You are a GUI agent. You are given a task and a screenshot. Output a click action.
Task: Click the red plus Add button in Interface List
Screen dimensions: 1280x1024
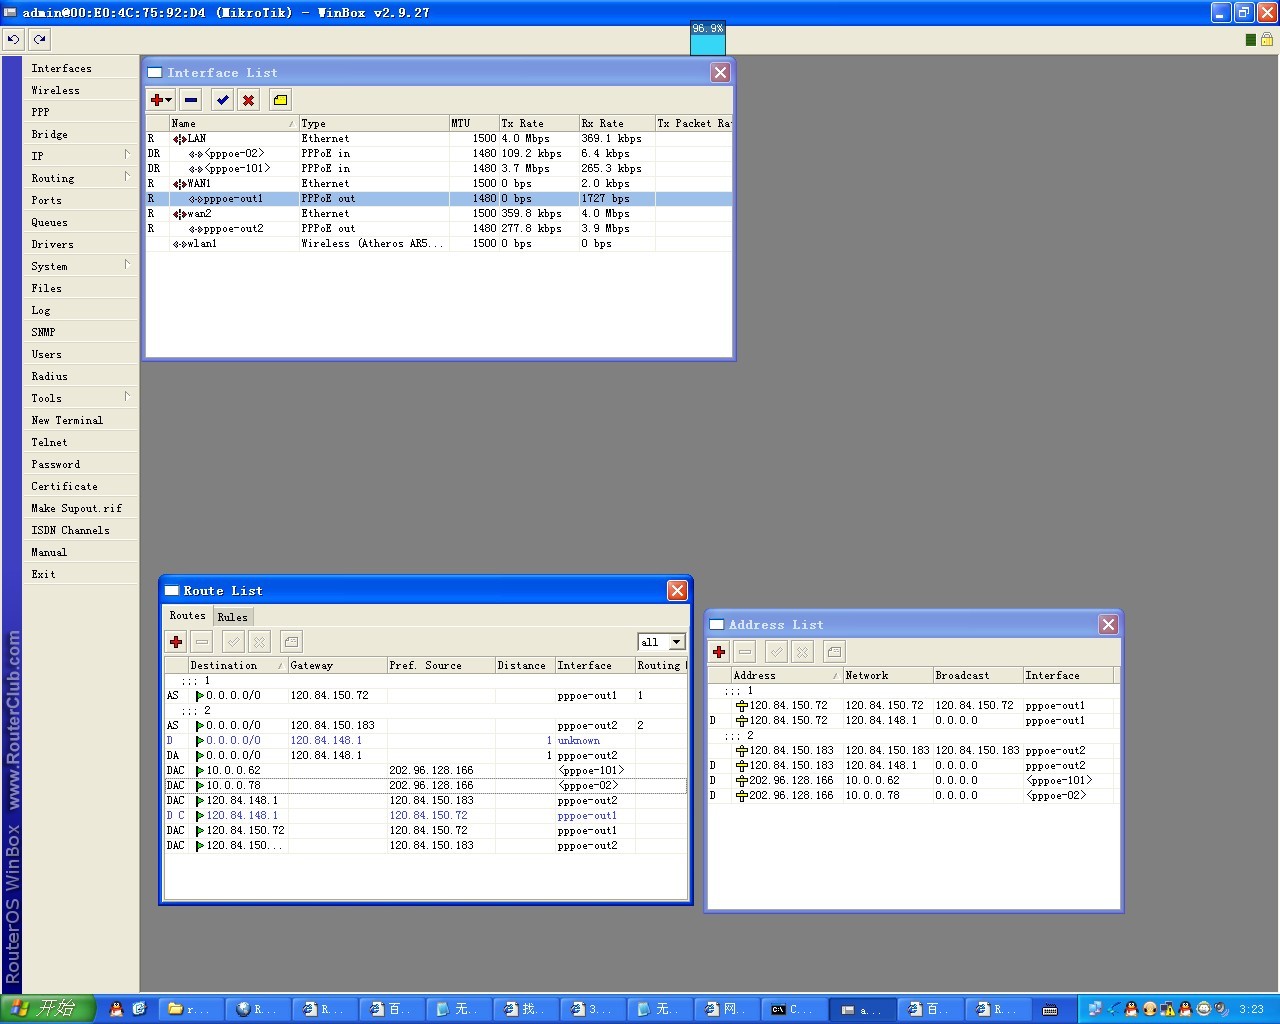click(x=160, y=100)
